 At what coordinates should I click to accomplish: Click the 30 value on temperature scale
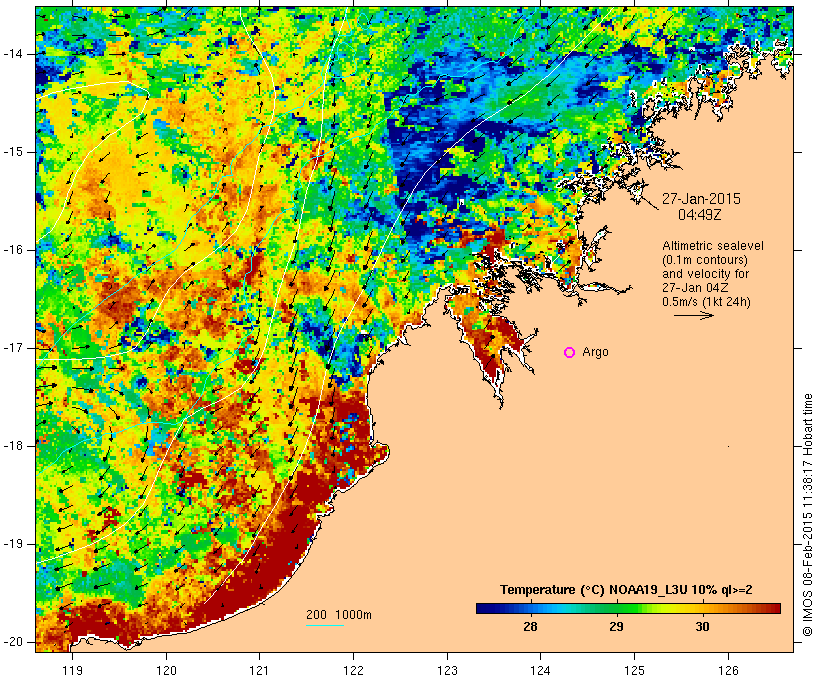(702, 627)
